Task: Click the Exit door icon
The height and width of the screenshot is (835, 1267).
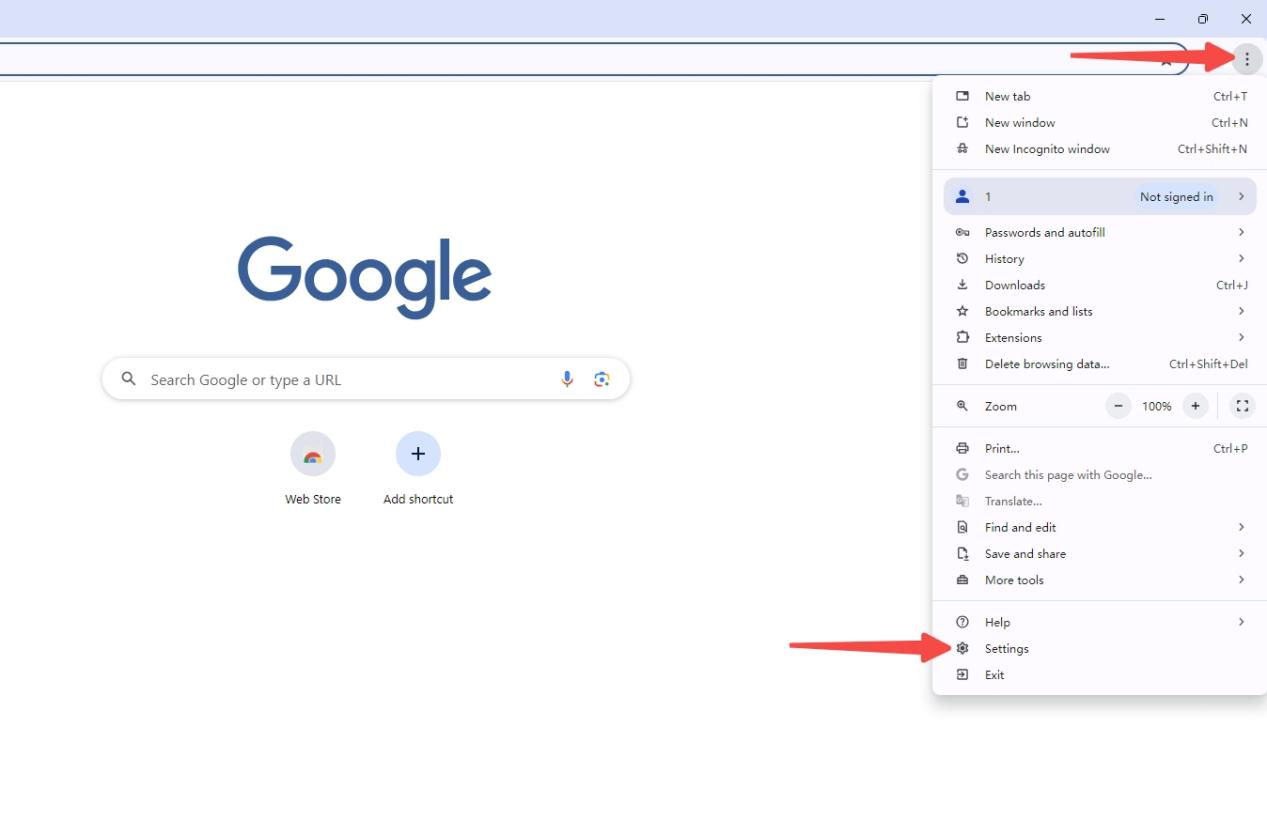Action: click(962, 675)
